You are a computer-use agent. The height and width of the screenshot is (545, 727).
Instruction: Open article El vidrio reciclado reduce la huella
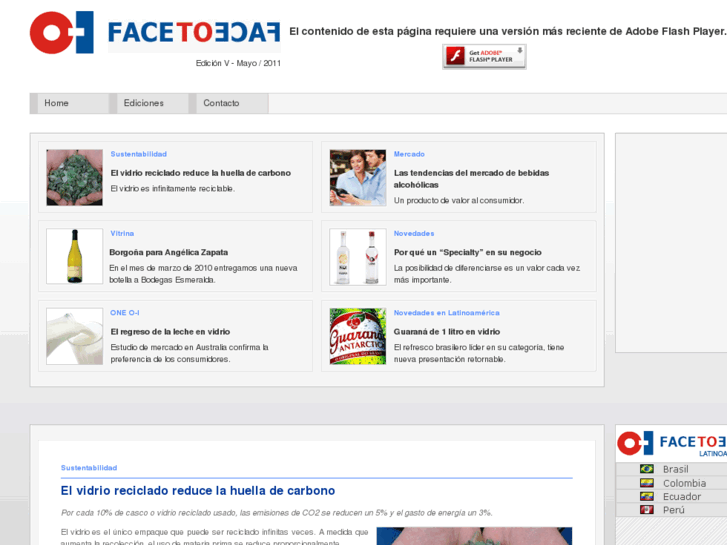(x=201, y=173)
